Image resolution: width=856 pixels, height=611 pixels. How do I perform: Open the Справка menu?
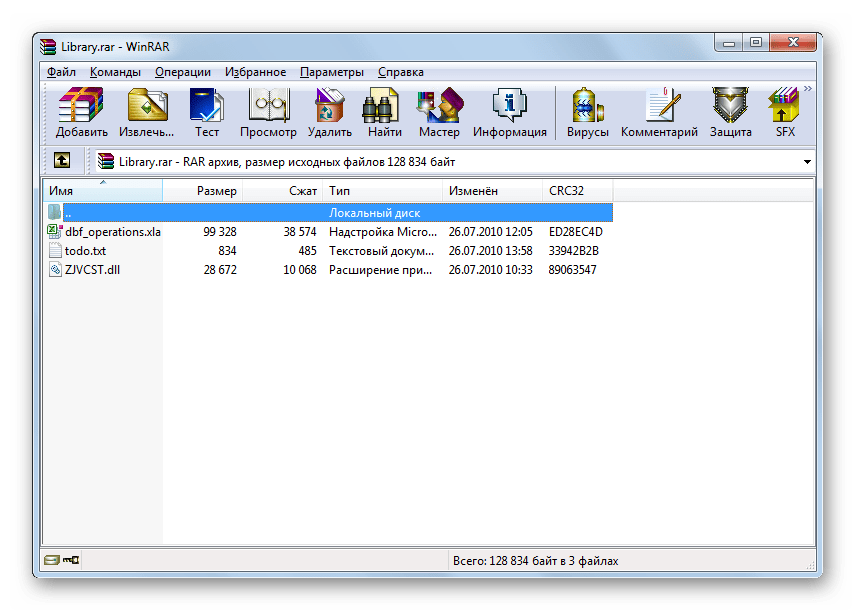point(401,72)
